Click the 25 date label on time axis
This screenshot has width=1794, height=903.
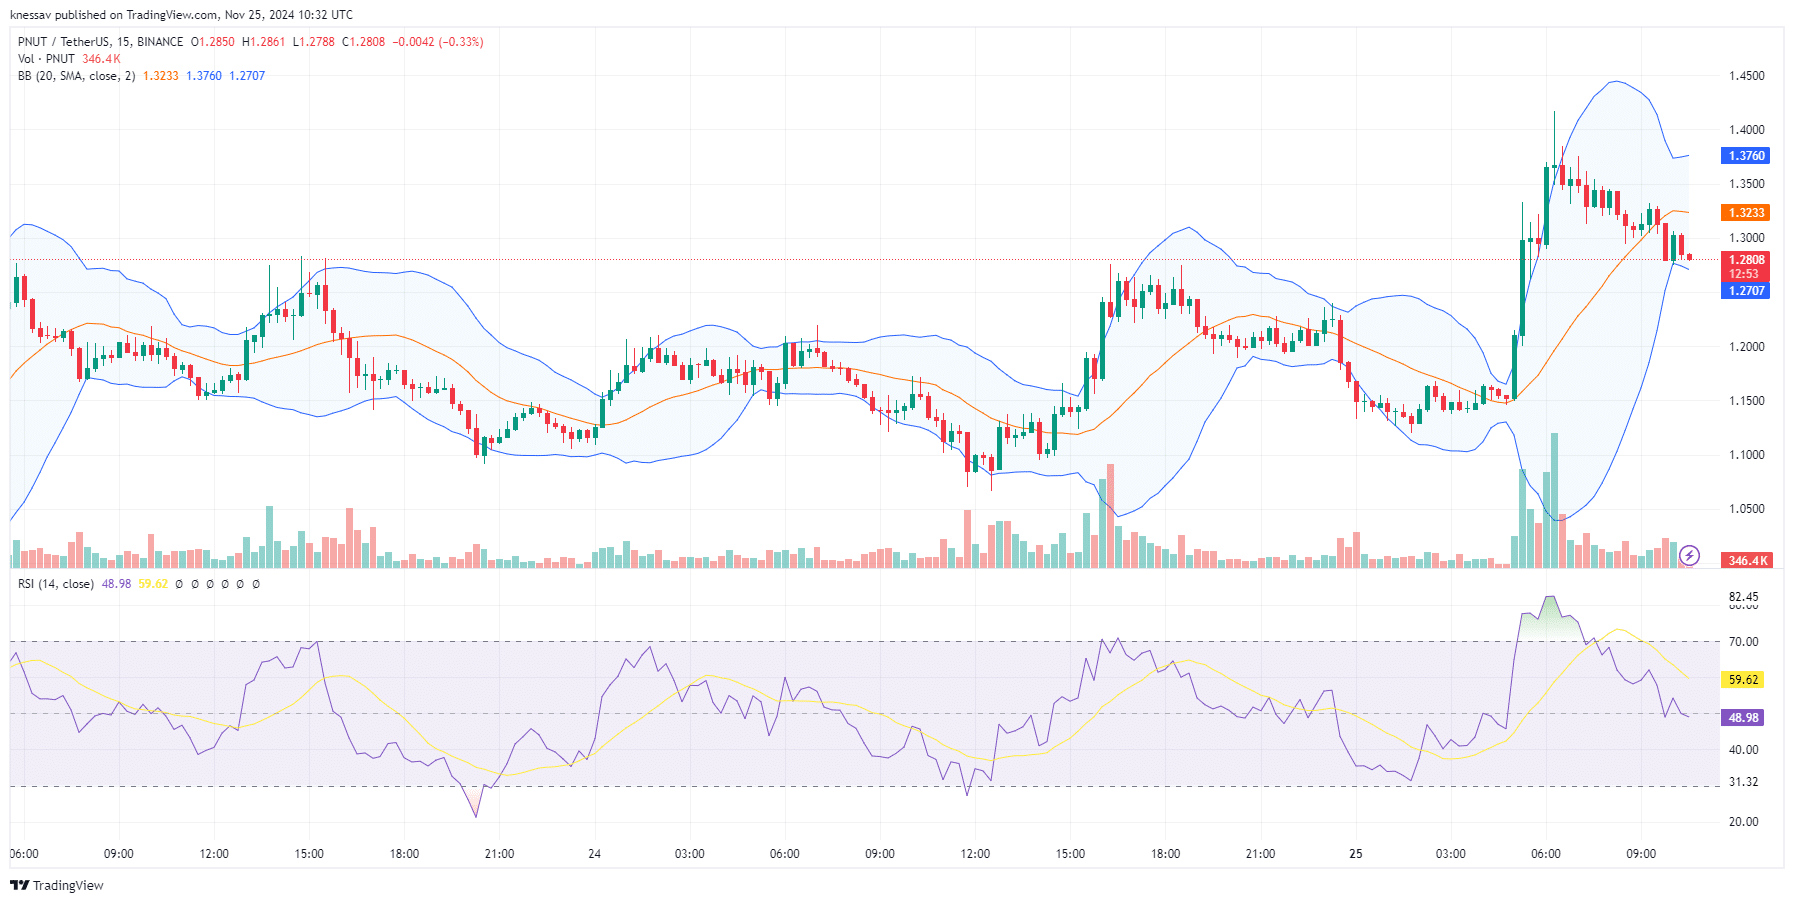click(1355, 854)
